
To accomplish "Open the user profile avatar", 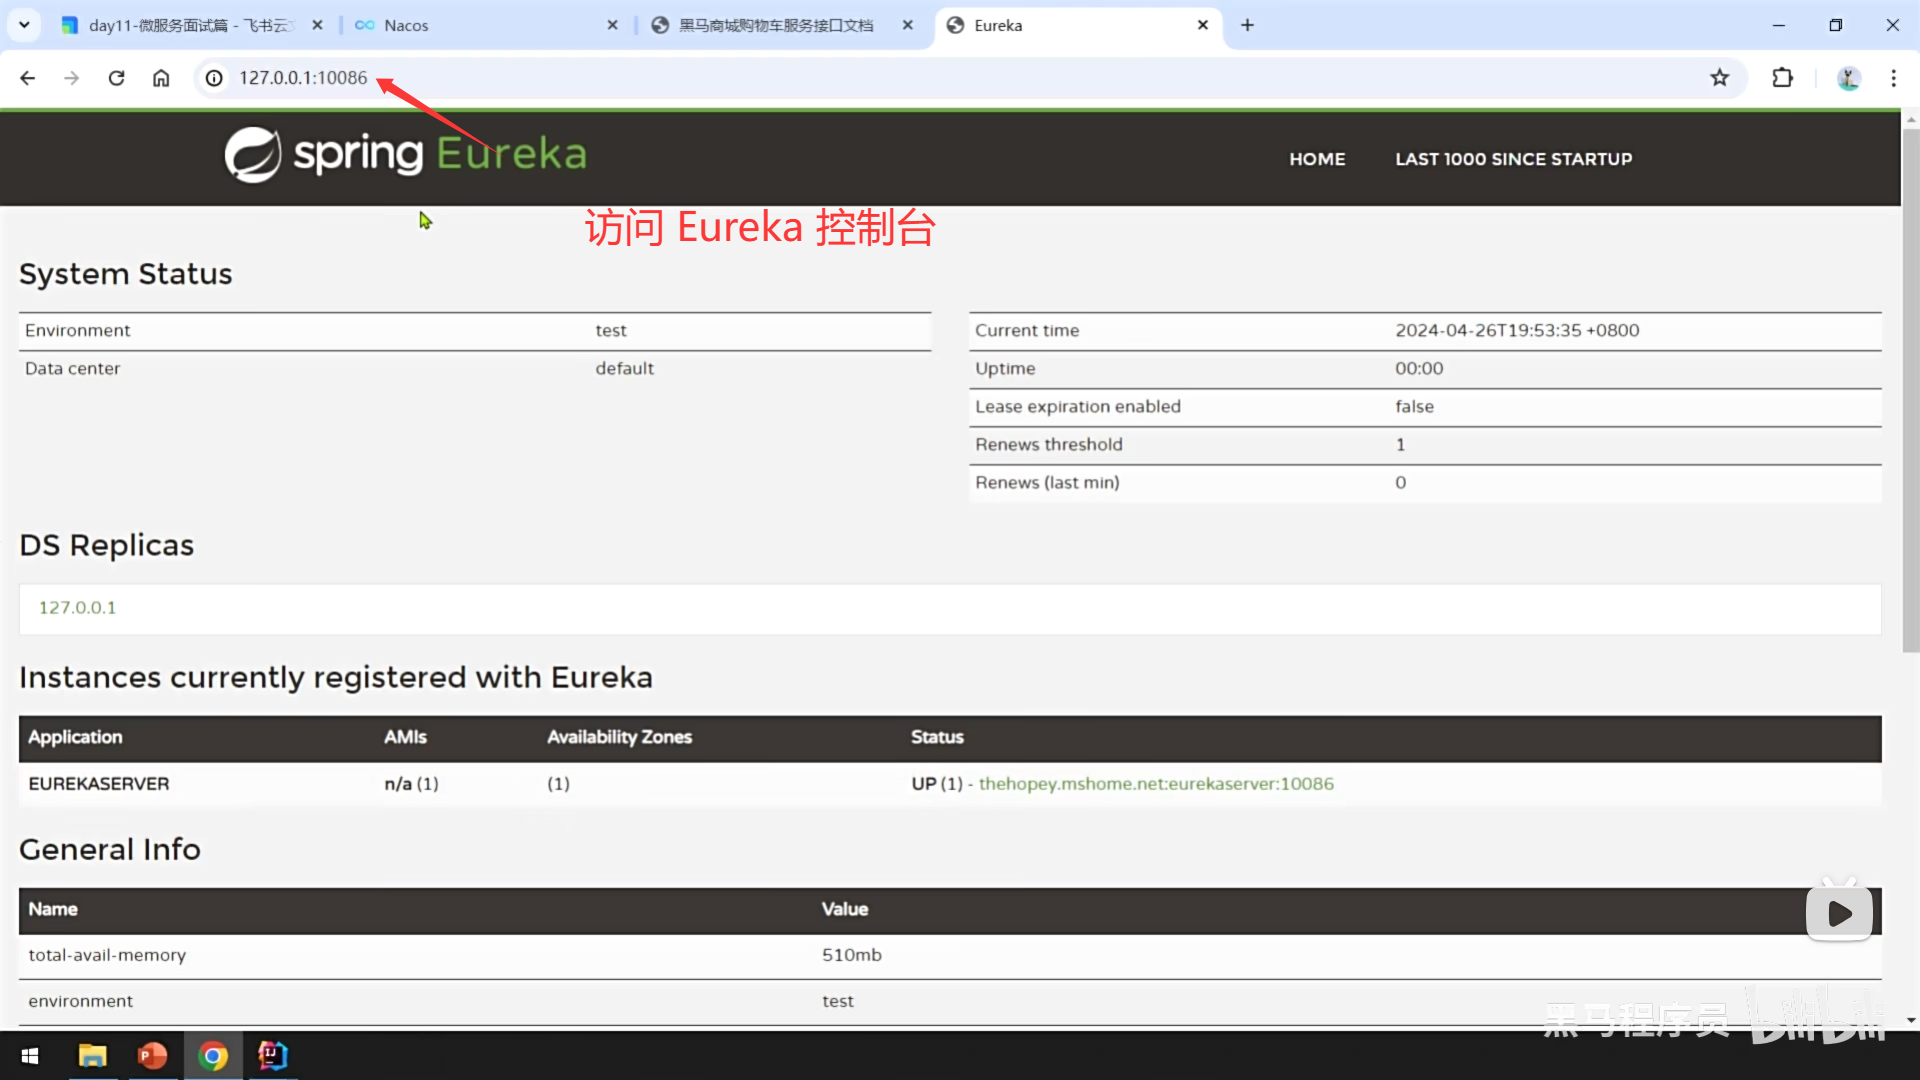I will pyautogui.click(x=1848, y=78).
